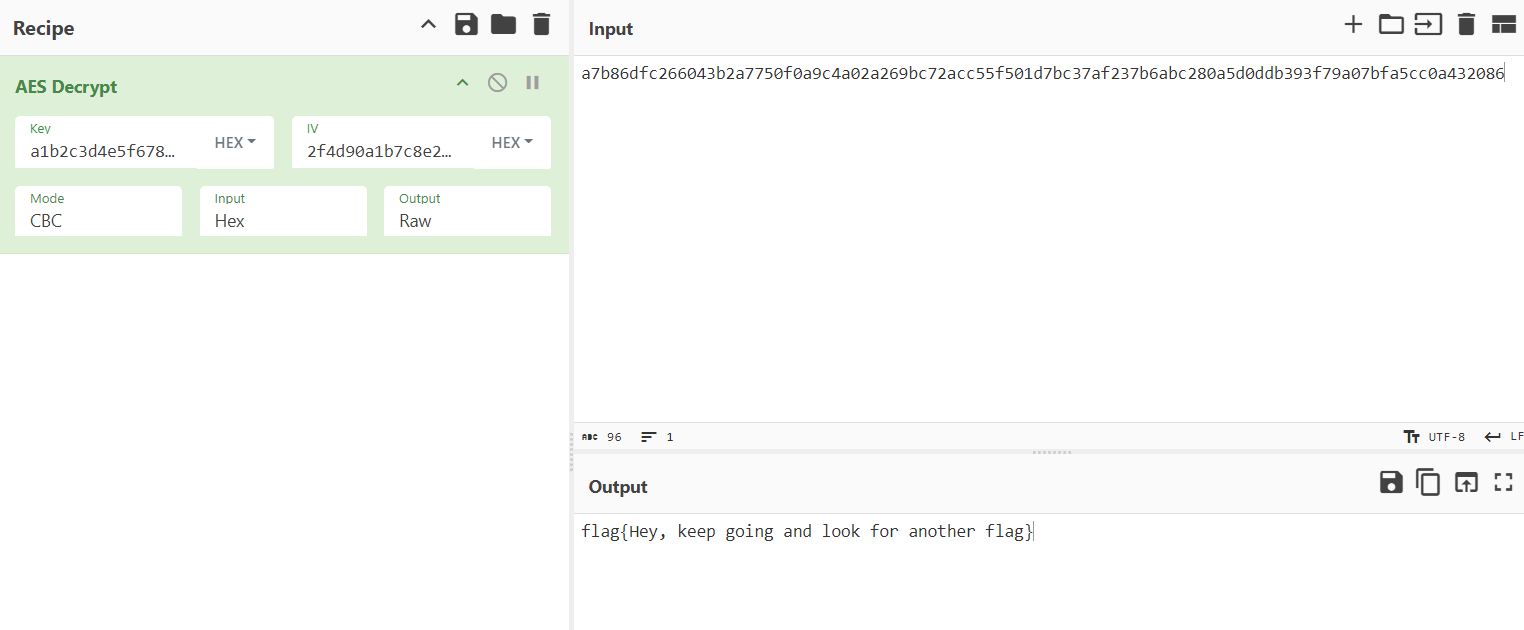Screen dimensions: 1524x630
Task: Clear the recipe with the trash icon
Action: pos(541,25)
